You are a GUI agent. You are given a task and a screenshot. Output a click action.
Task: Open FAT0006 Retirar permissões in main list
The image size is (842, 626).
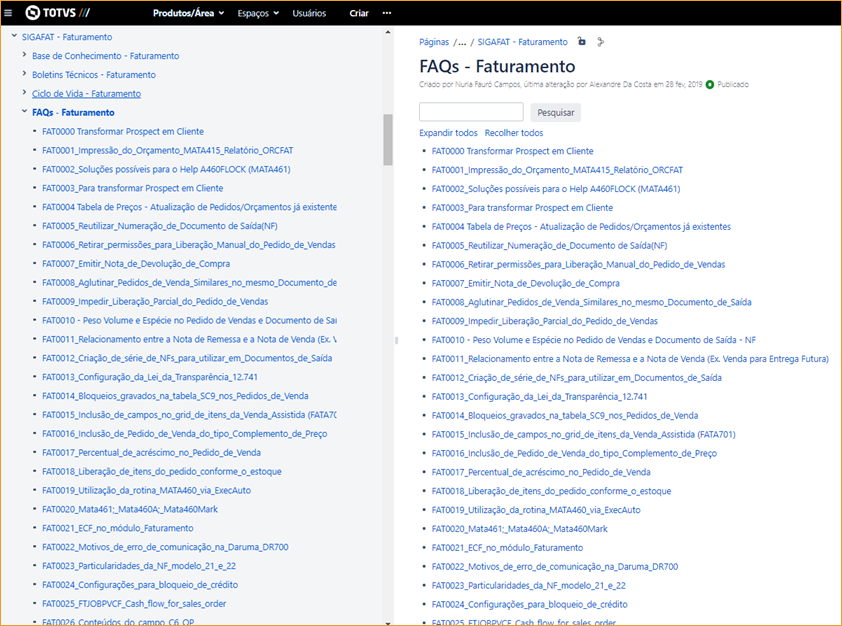(x=578, y=265)
